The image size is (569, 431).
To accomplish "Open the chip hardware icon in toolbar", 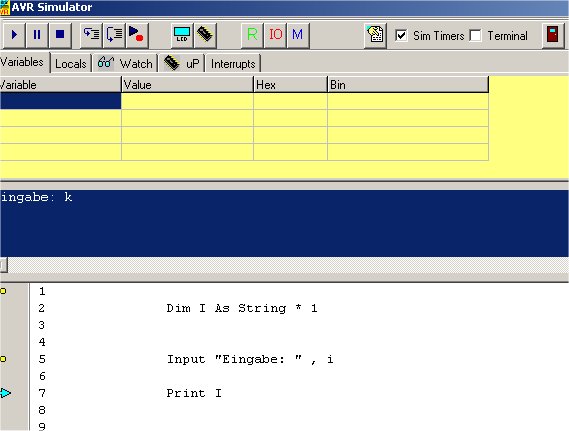I will click(x=205, y=35).
